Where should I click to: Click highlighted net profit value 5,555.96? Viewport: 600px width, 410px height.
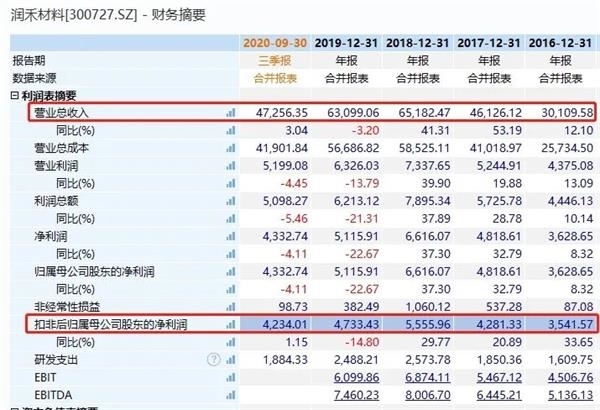[x=428, y=325]
